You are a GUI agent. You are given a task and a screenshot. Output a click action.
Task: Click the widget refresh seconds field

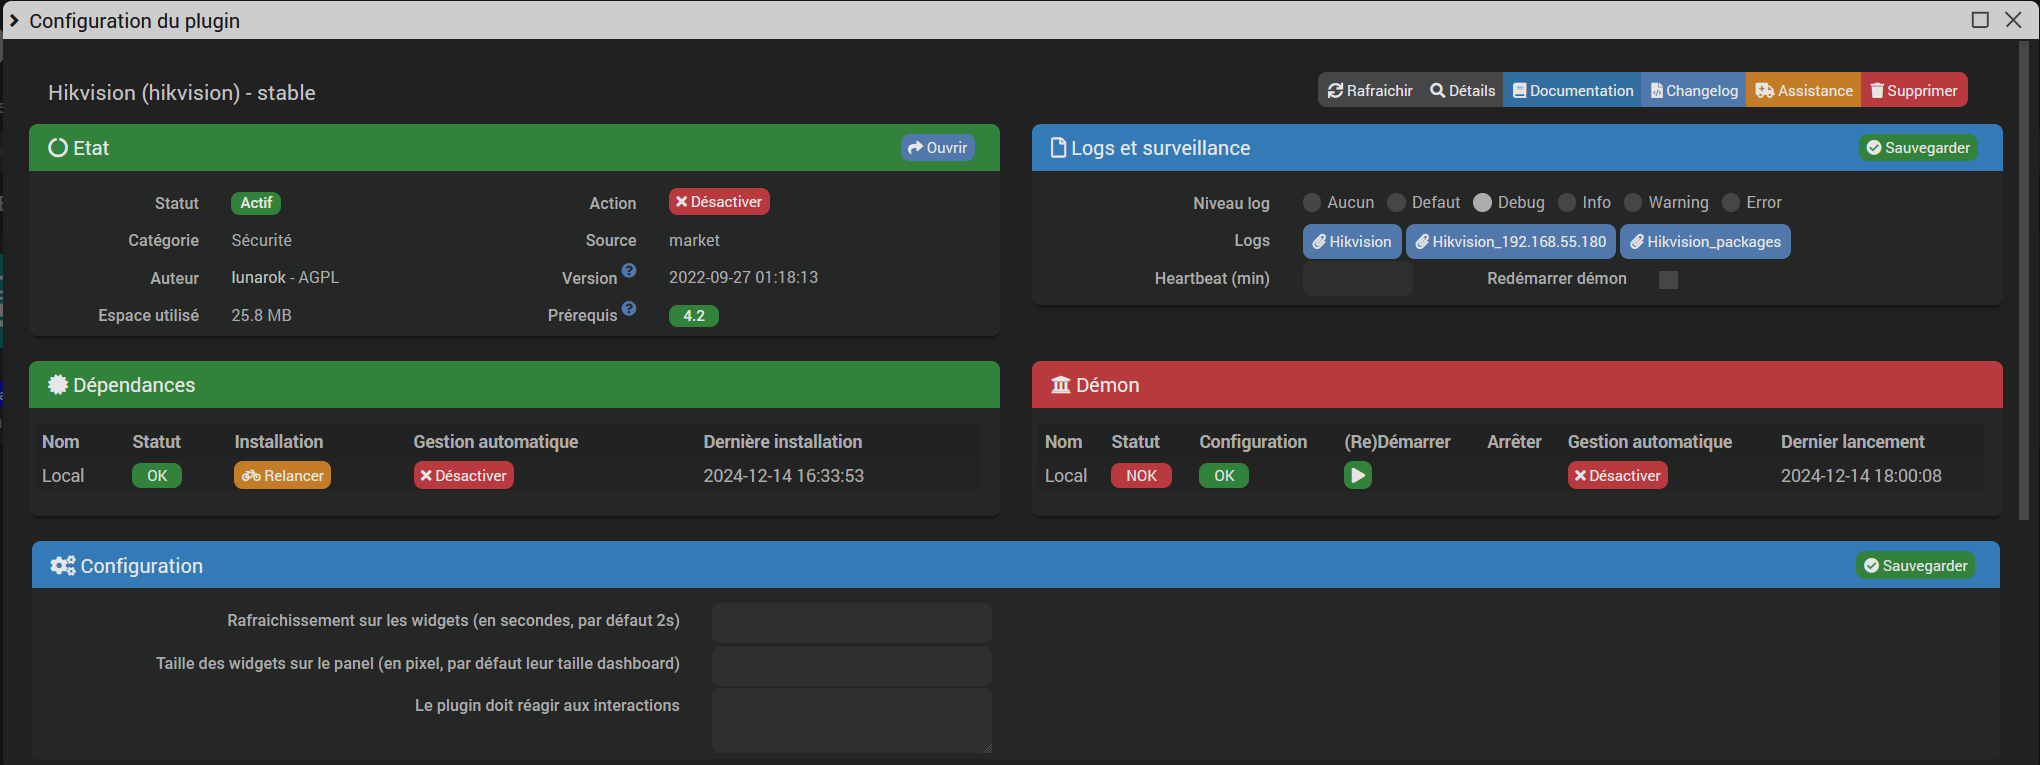coord(852,622)
